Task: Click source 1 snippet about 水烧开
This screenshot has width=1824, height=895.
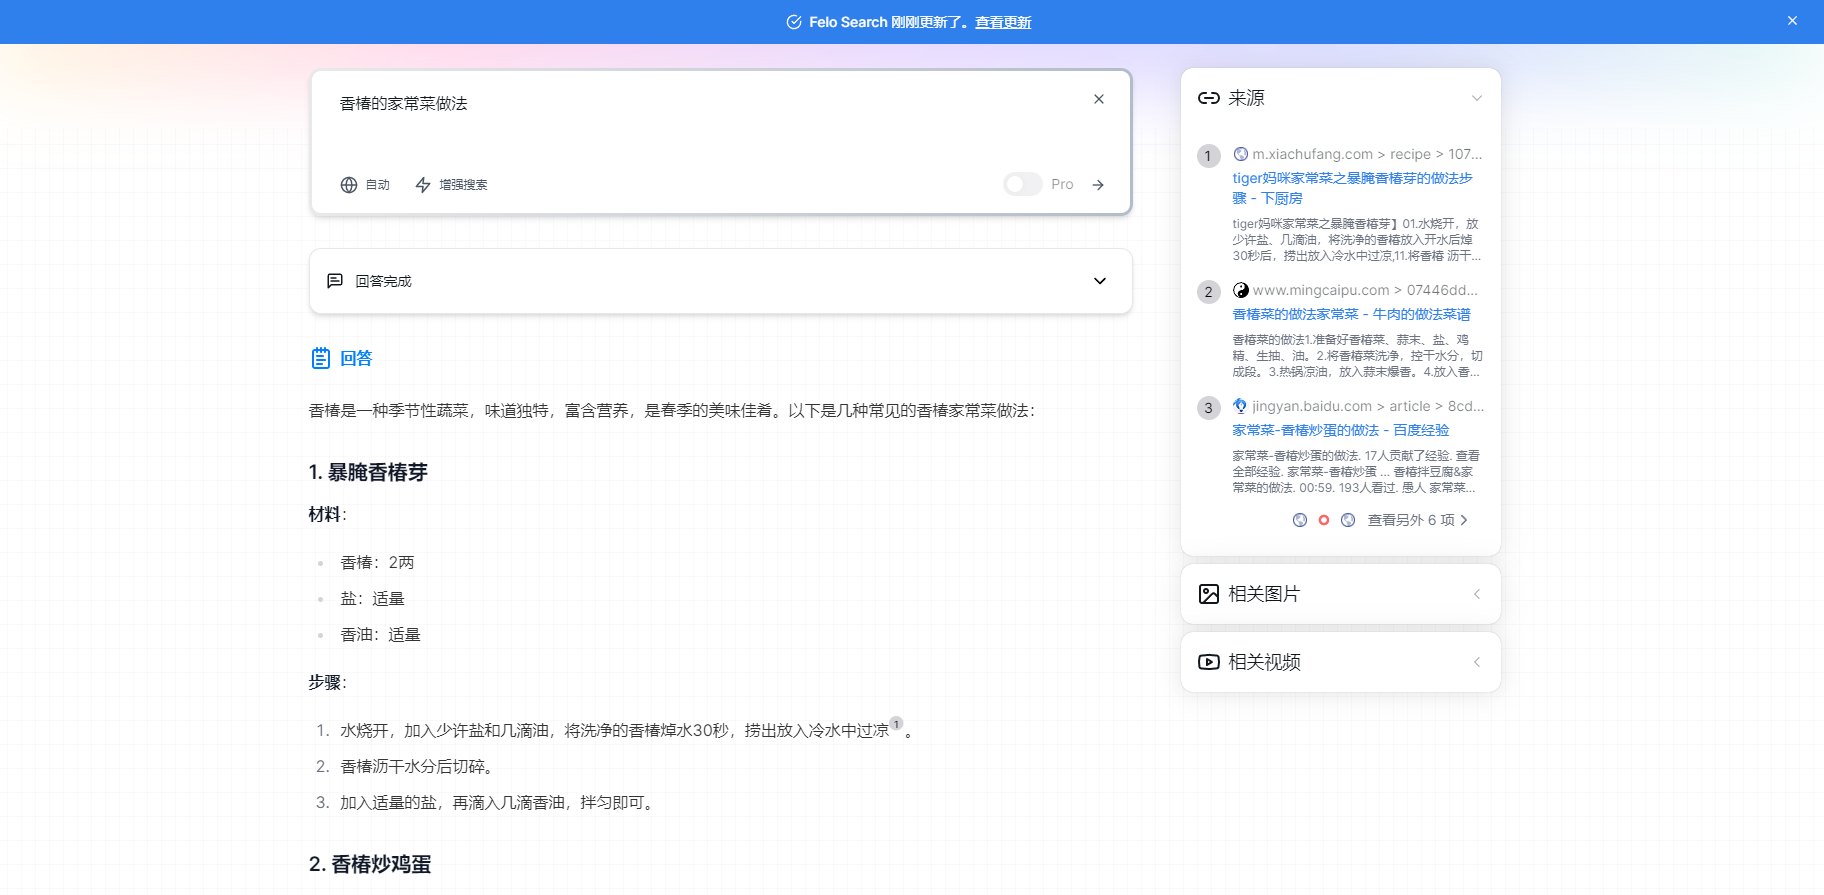Action: tap(1357, 240)
